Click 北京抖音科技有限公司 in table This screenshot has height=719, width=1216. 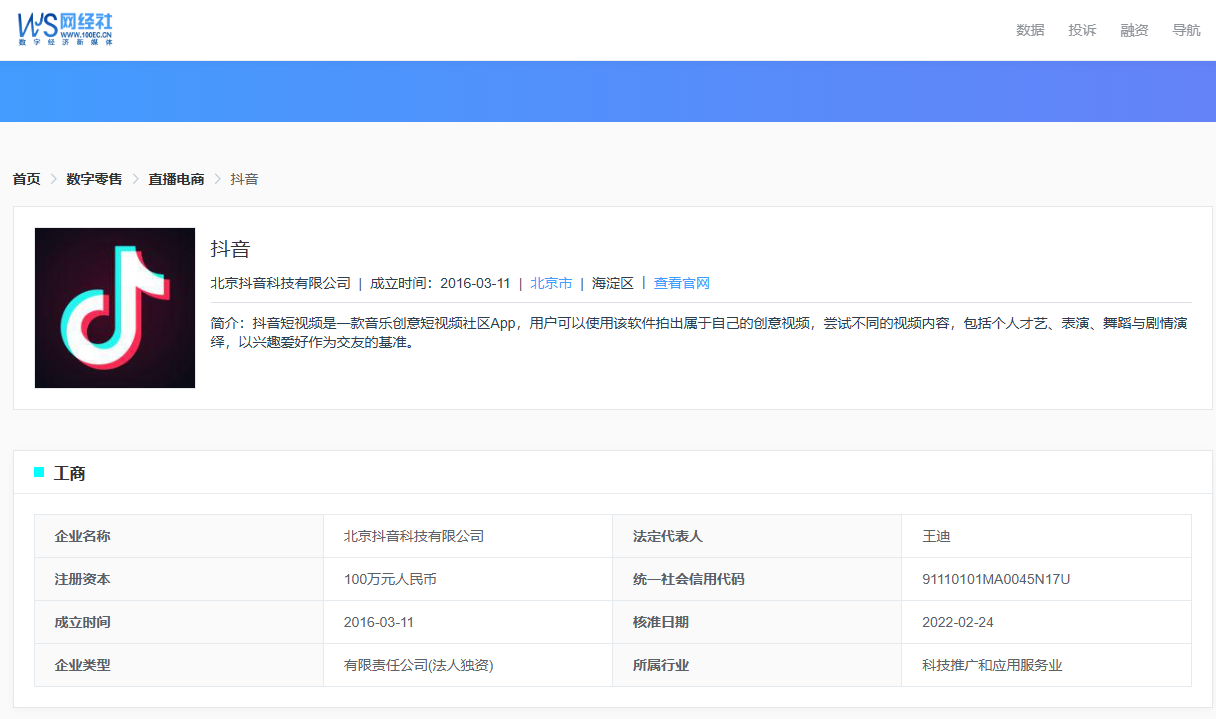[414, 536]
